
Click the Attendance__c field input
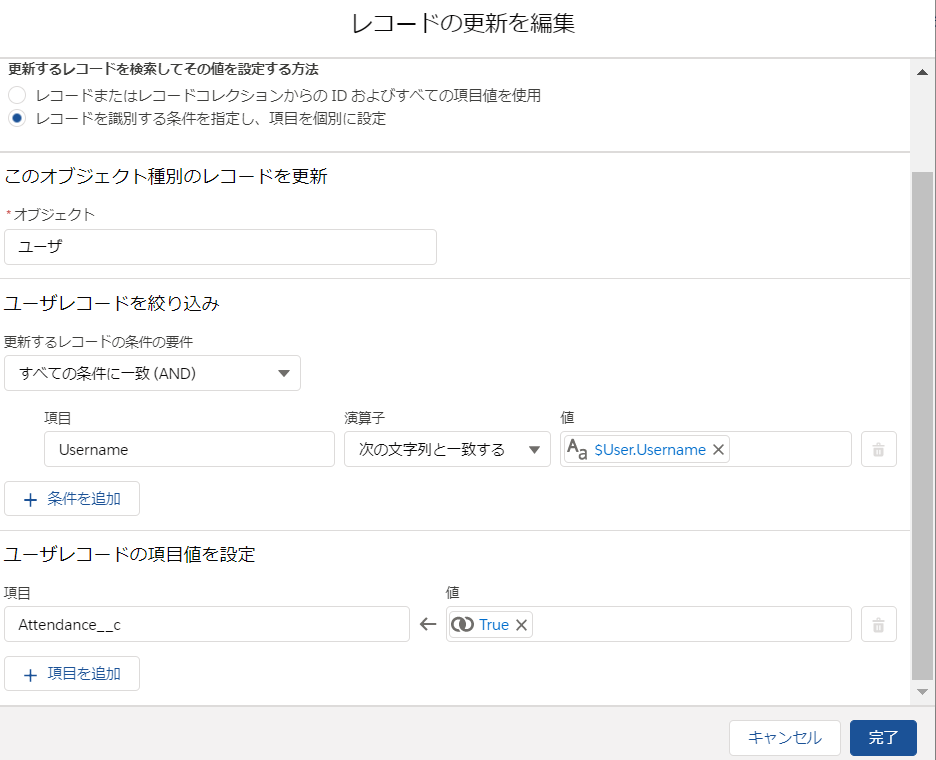click(206, 624)
